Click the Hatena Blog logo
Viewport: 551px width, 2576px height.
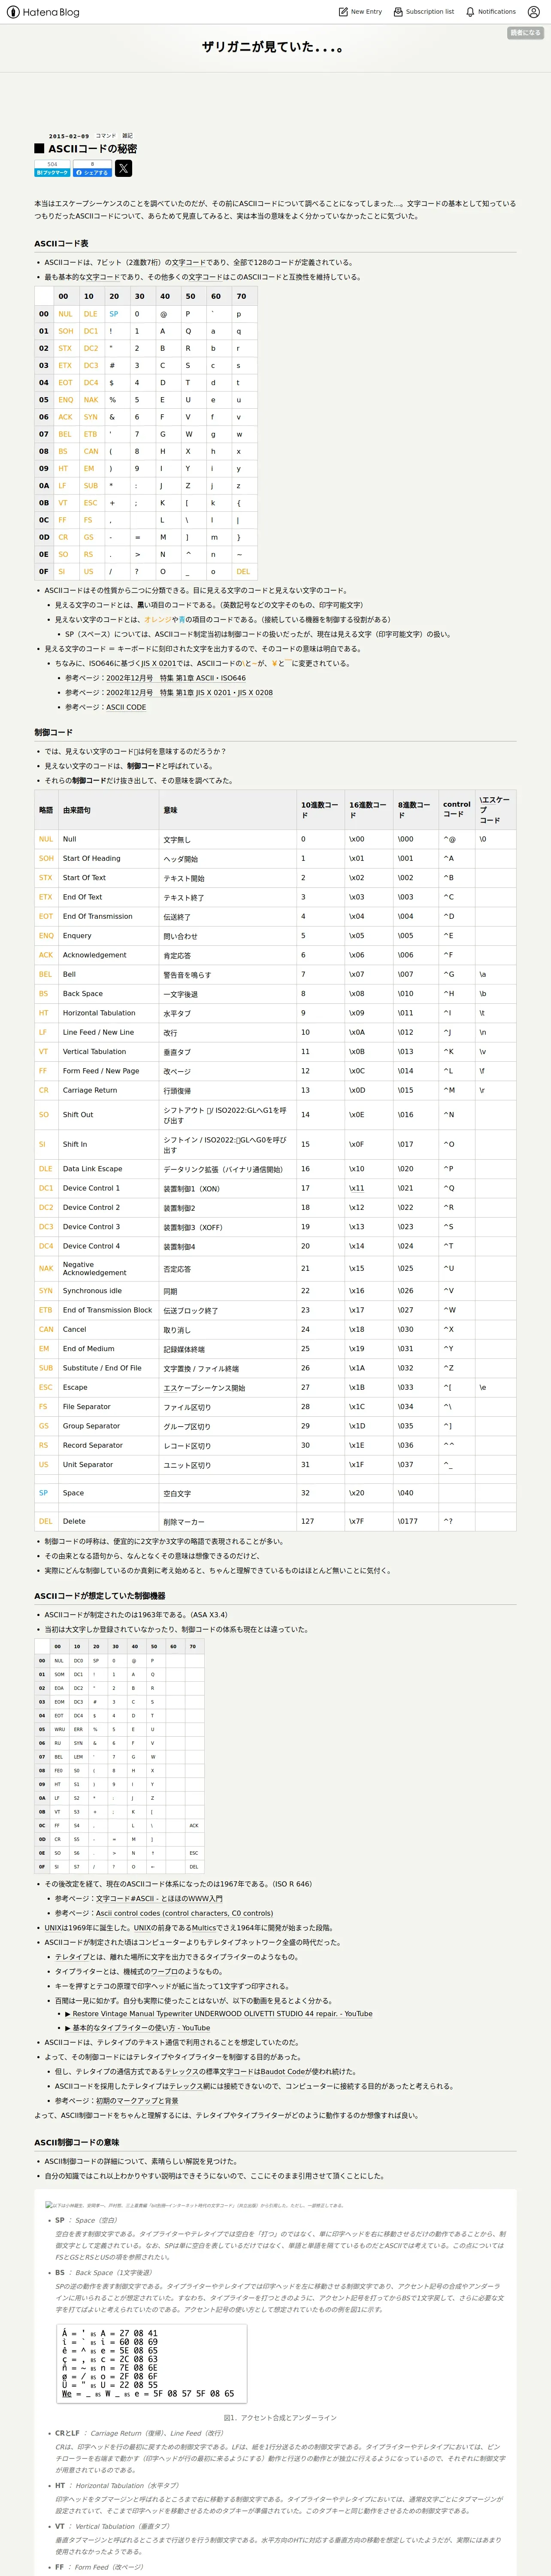[x=43, y=12]
